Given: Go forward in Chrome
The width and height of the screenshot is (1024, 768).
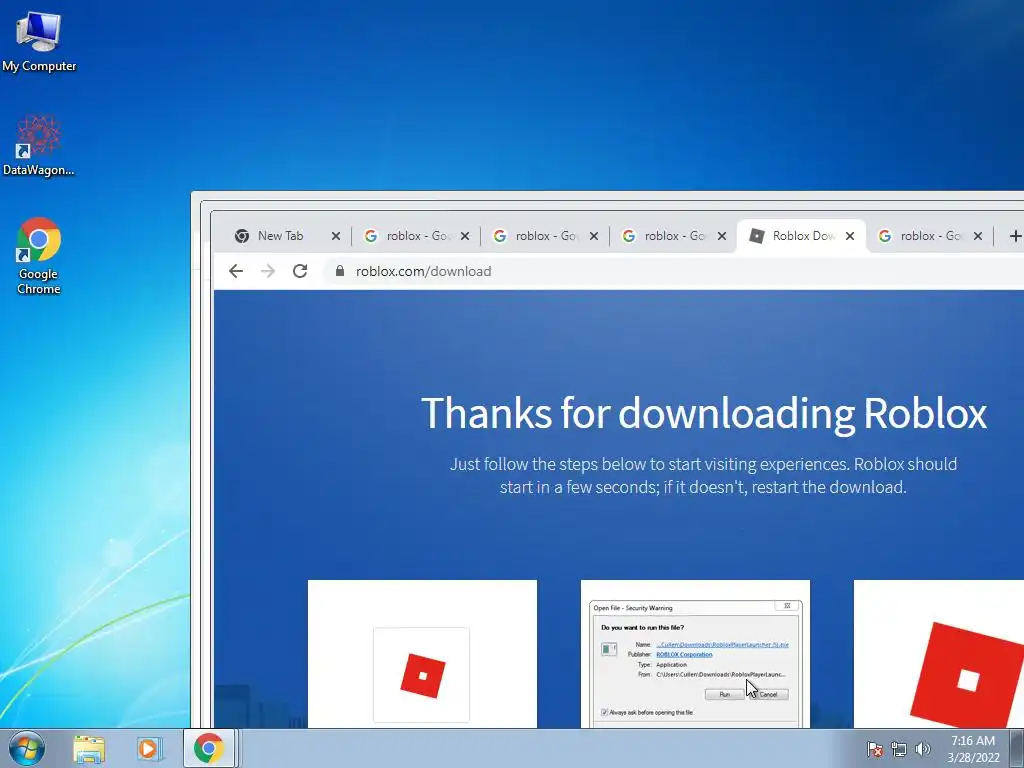Looking at the screenshot, I should click(x=268, y=271).
